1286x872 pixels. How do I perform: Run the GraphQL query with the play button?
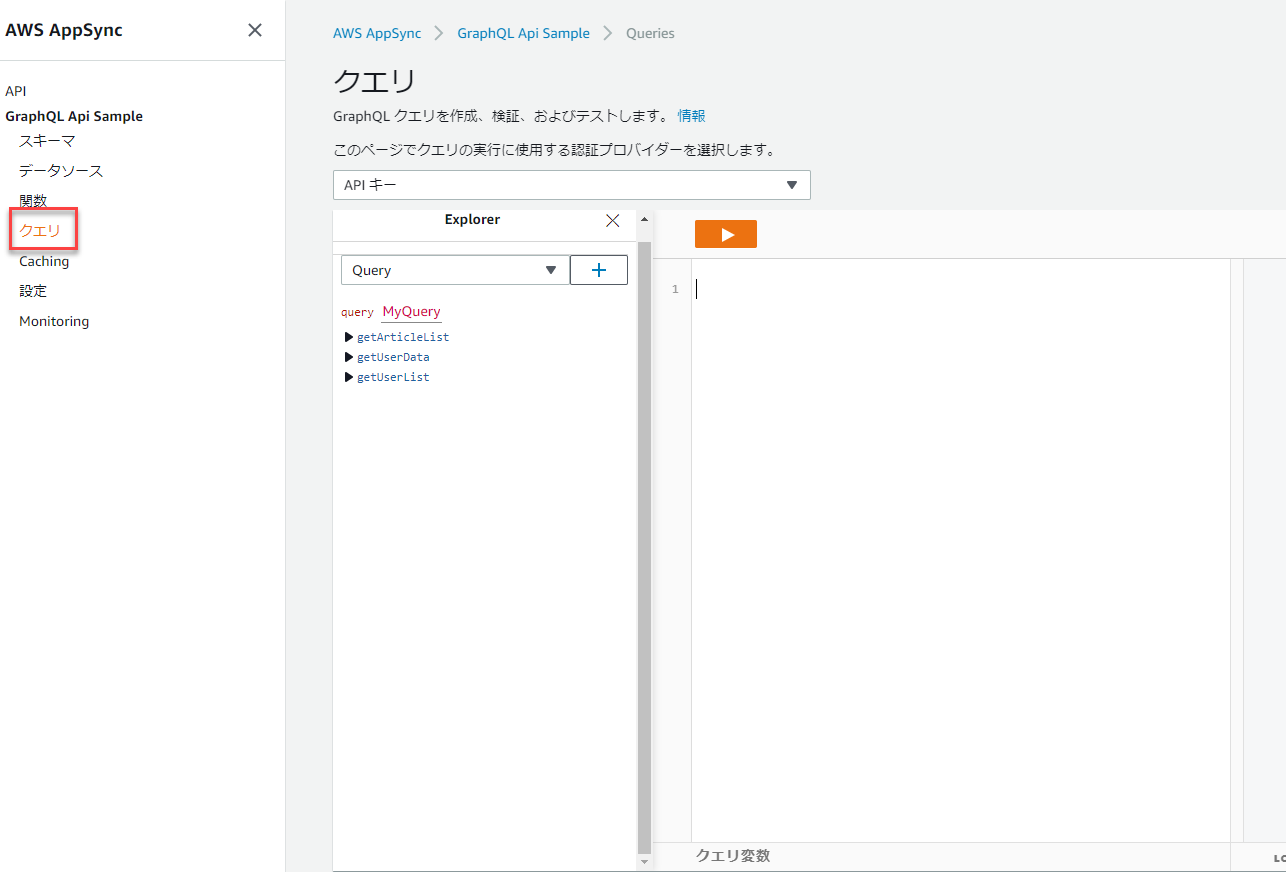point(725,233)
